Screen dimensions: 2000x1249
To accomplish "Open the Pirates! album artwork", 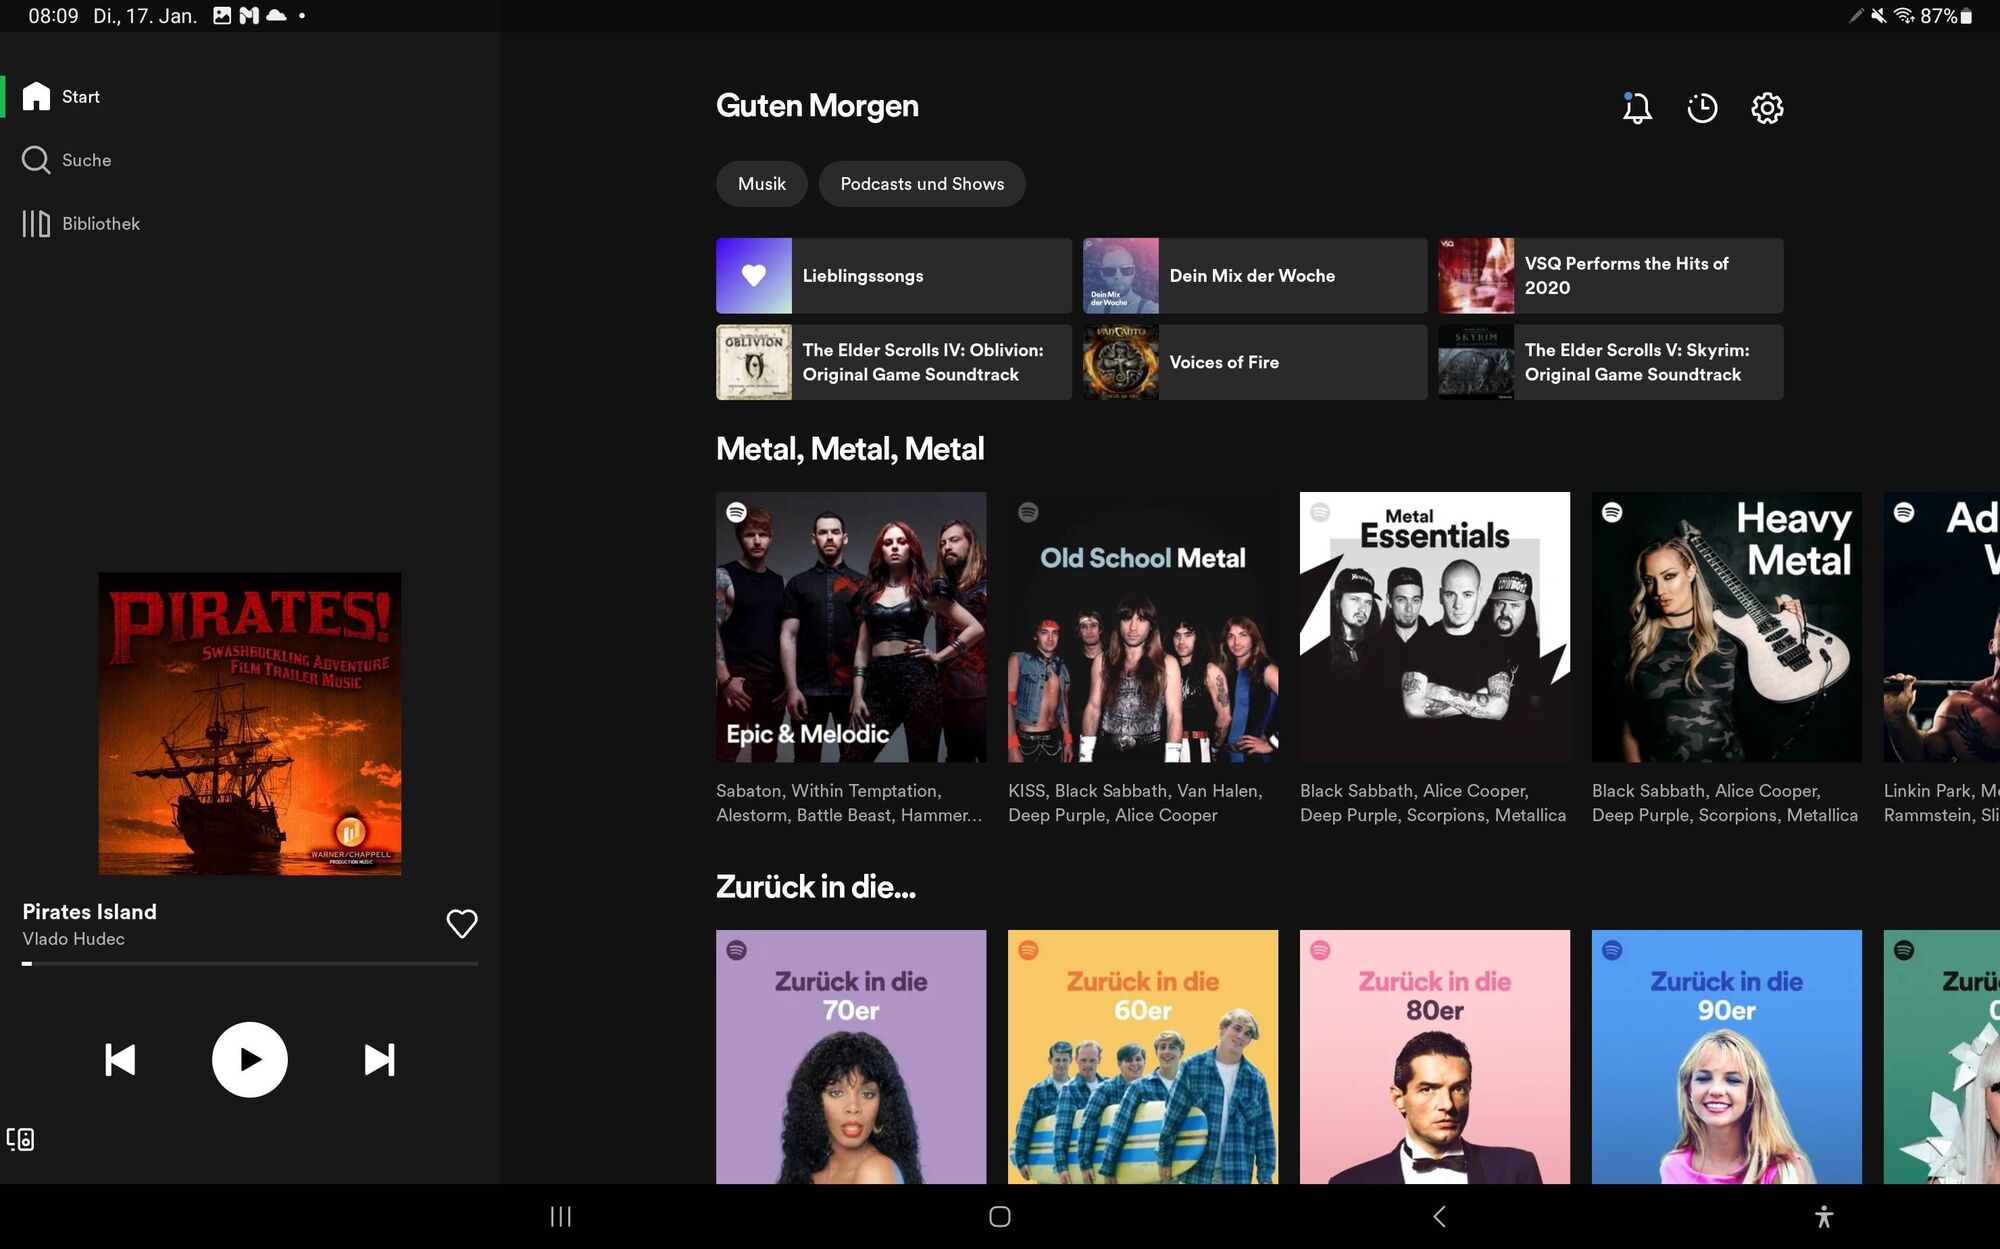I will tap(250, 724).
